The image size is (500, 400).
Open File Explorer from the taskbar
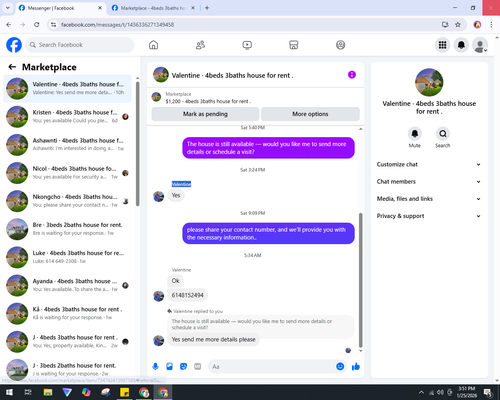click(48, 392)
